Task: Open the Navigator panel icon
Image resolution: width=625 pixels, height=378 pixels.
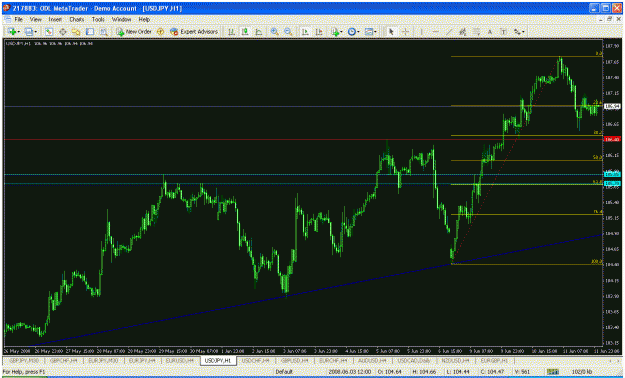Action: click(76, 32)
